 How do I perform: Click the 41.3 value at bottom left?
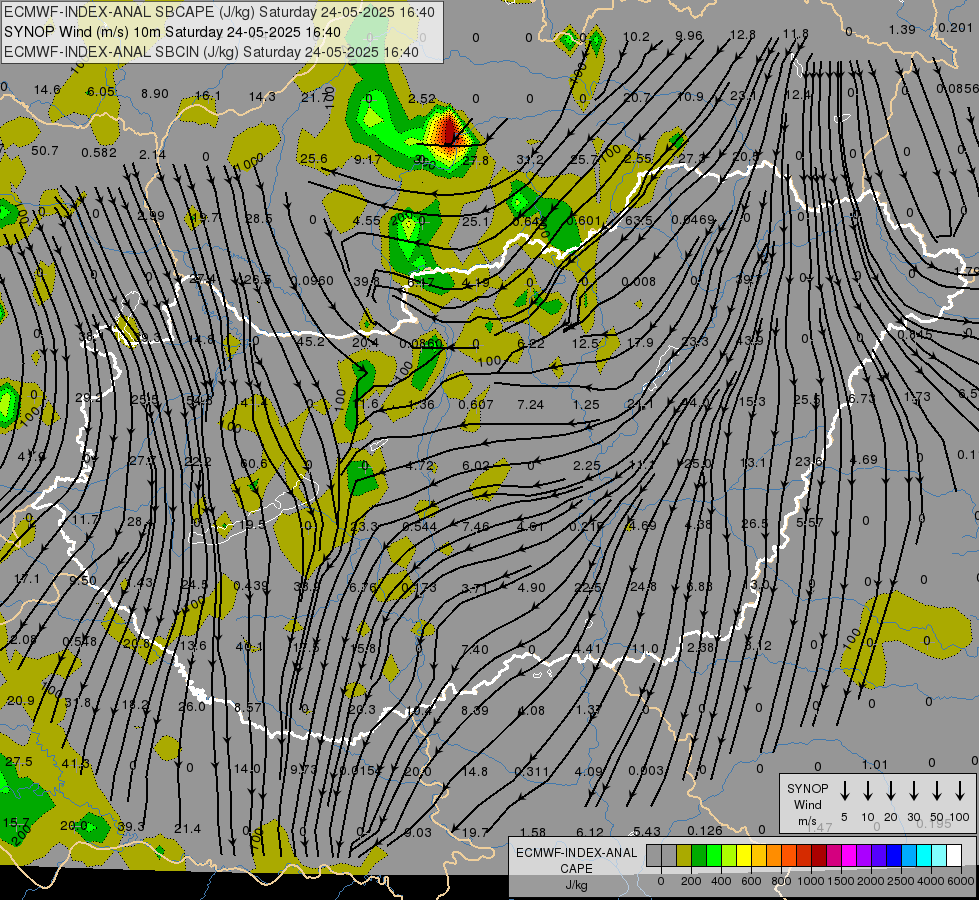click(75, 763)
